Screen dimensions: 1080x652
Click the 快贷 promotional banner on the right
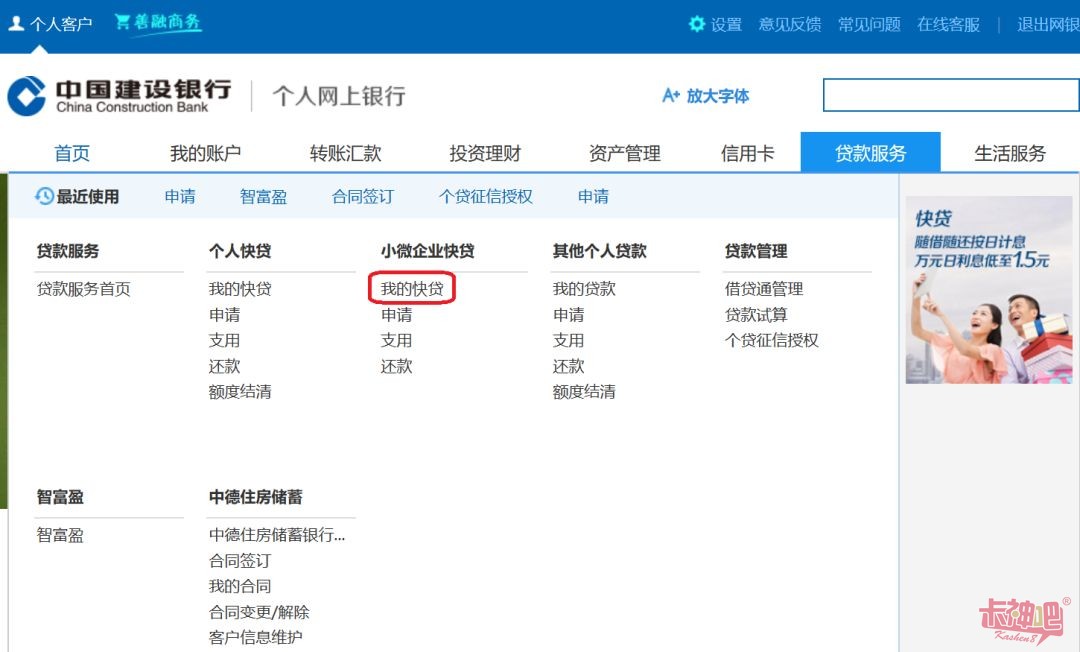pos(988,290)
